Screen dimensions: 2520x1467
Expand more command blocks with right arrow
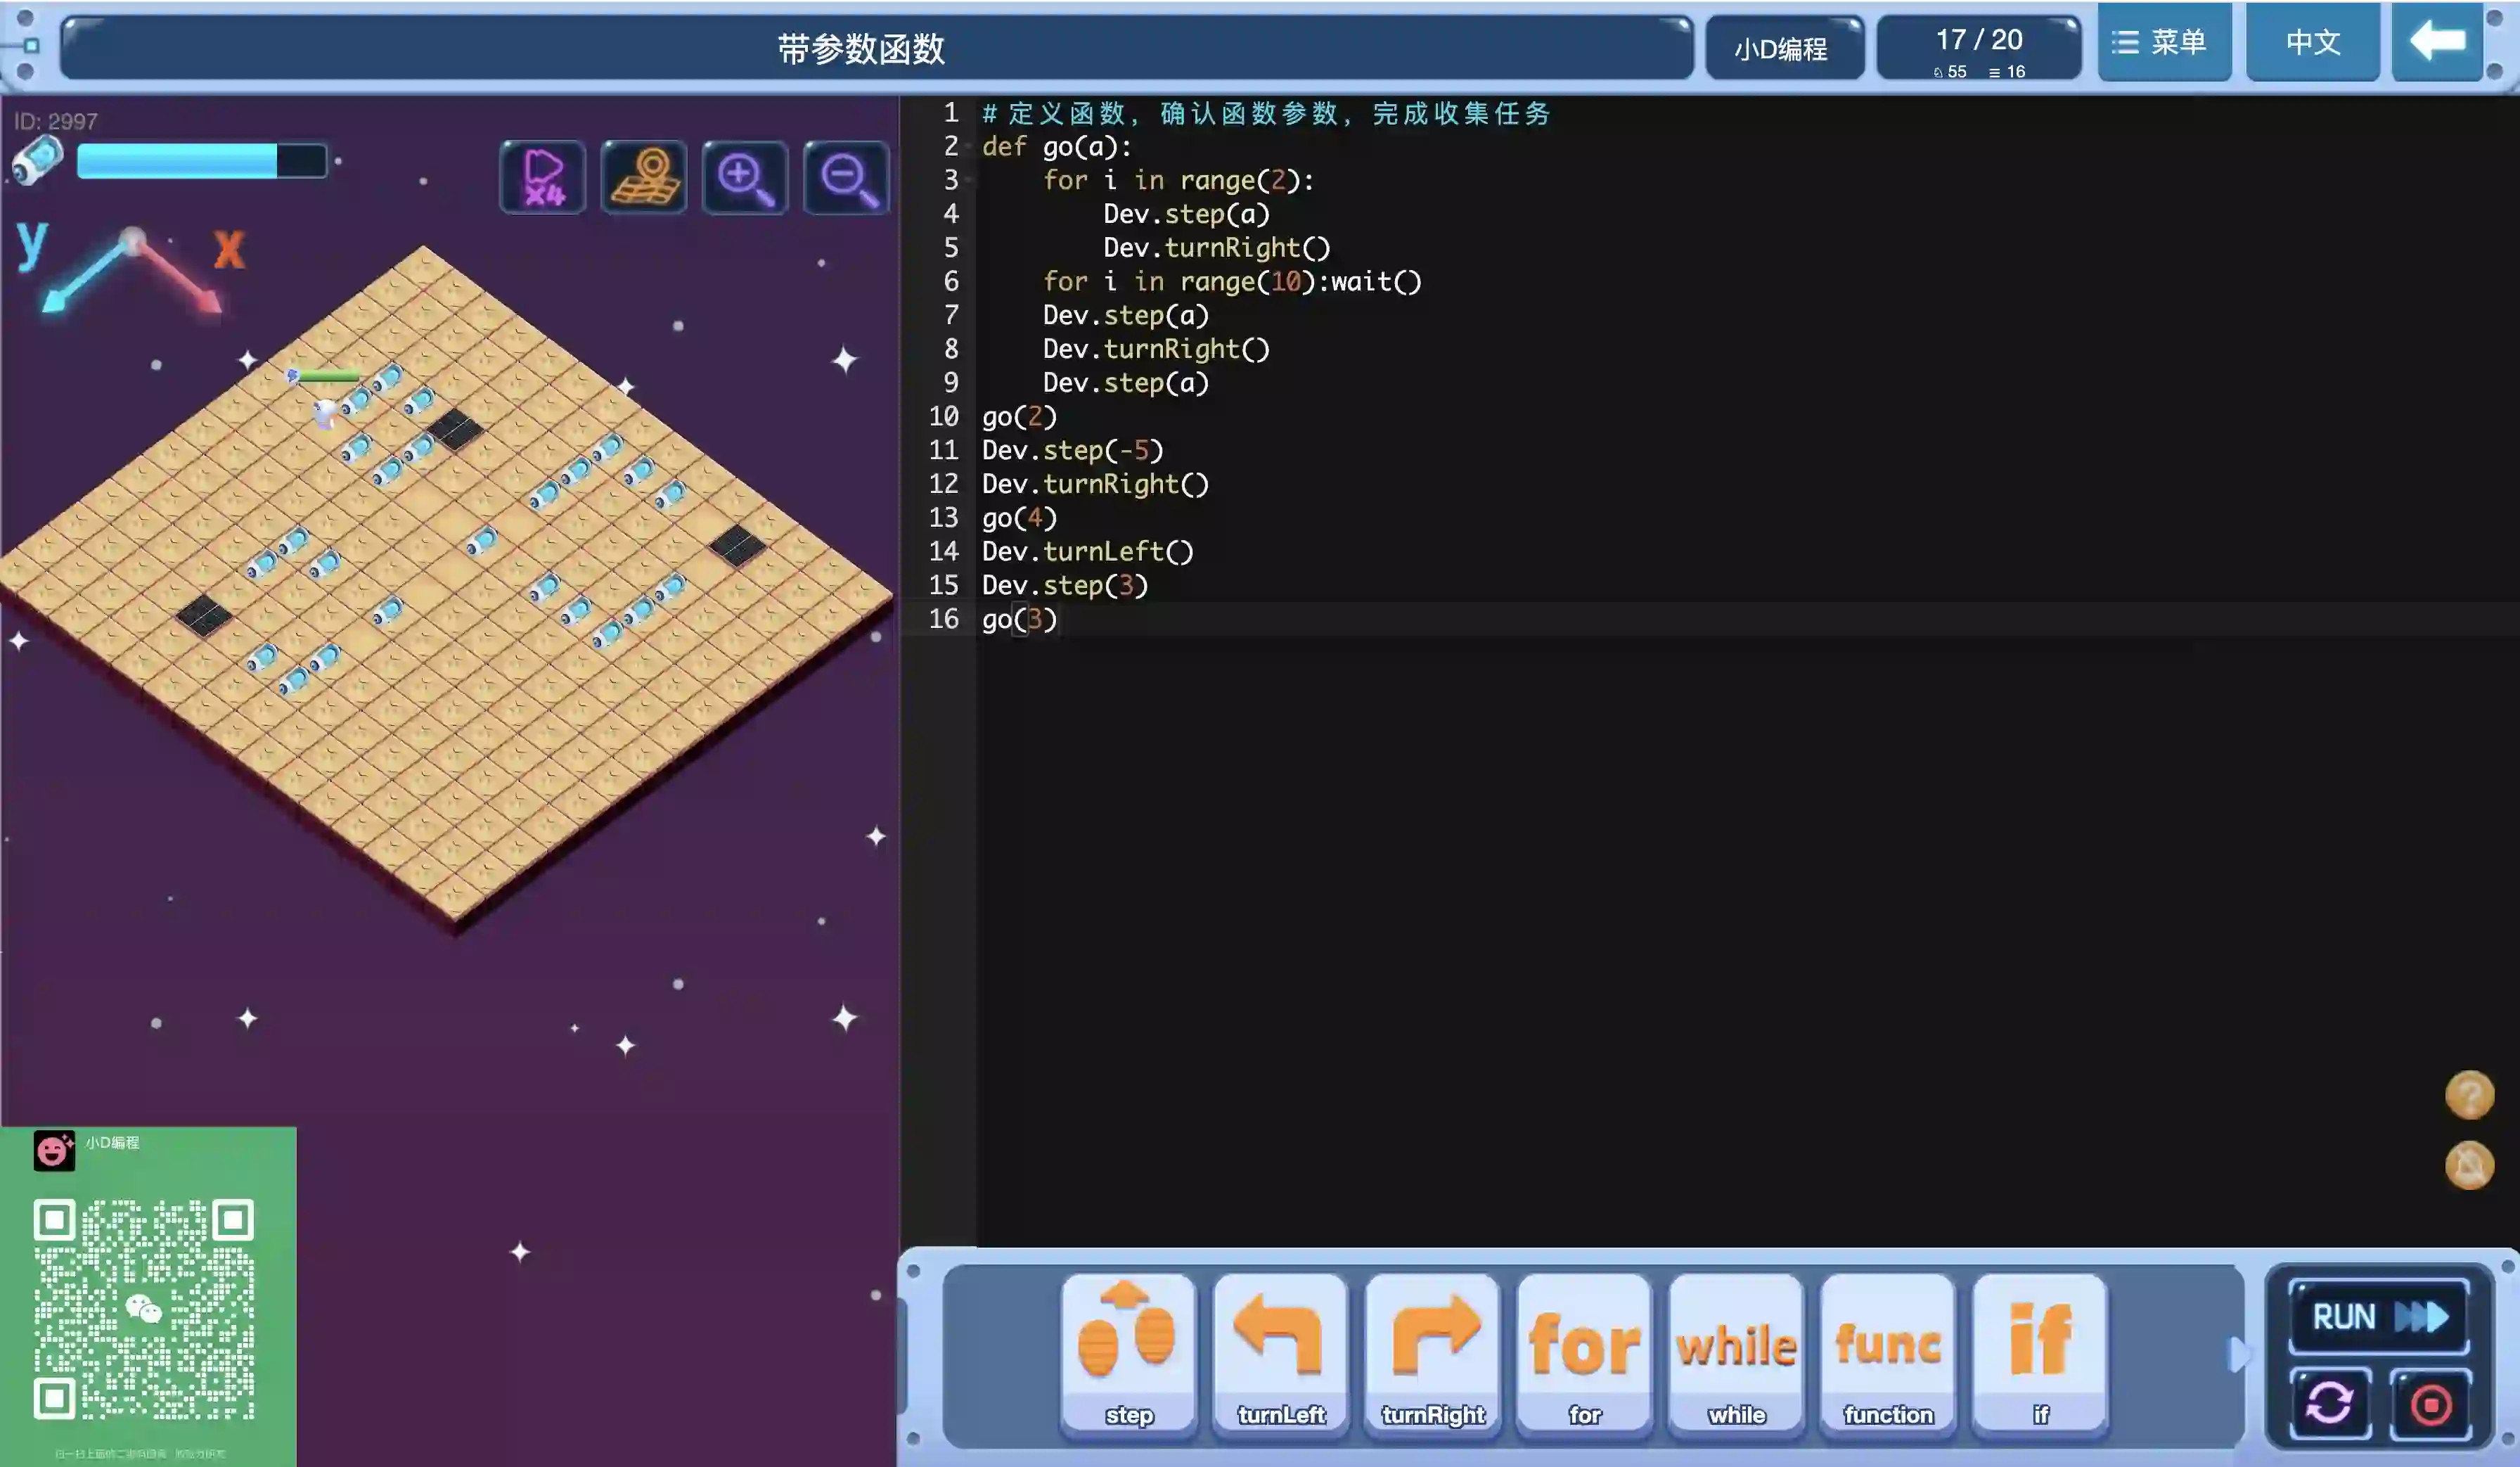pyautogui.click(x=2238, y=1354)
